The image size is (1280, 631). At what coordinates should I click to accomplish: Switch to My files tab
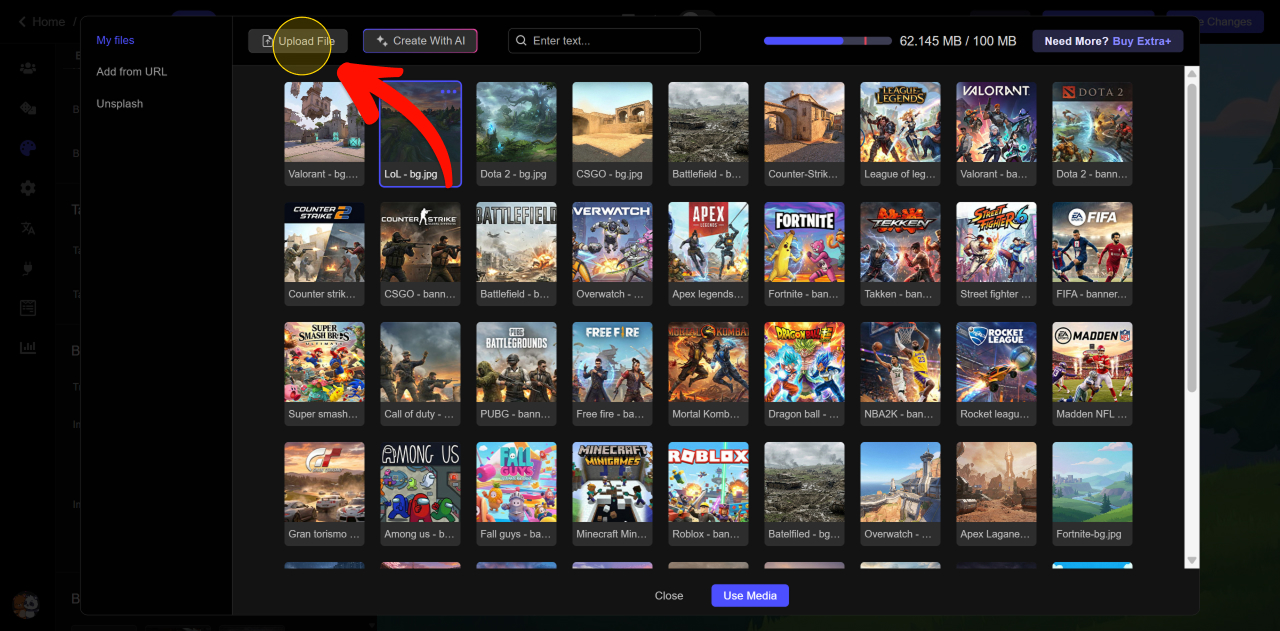(115, 40)
